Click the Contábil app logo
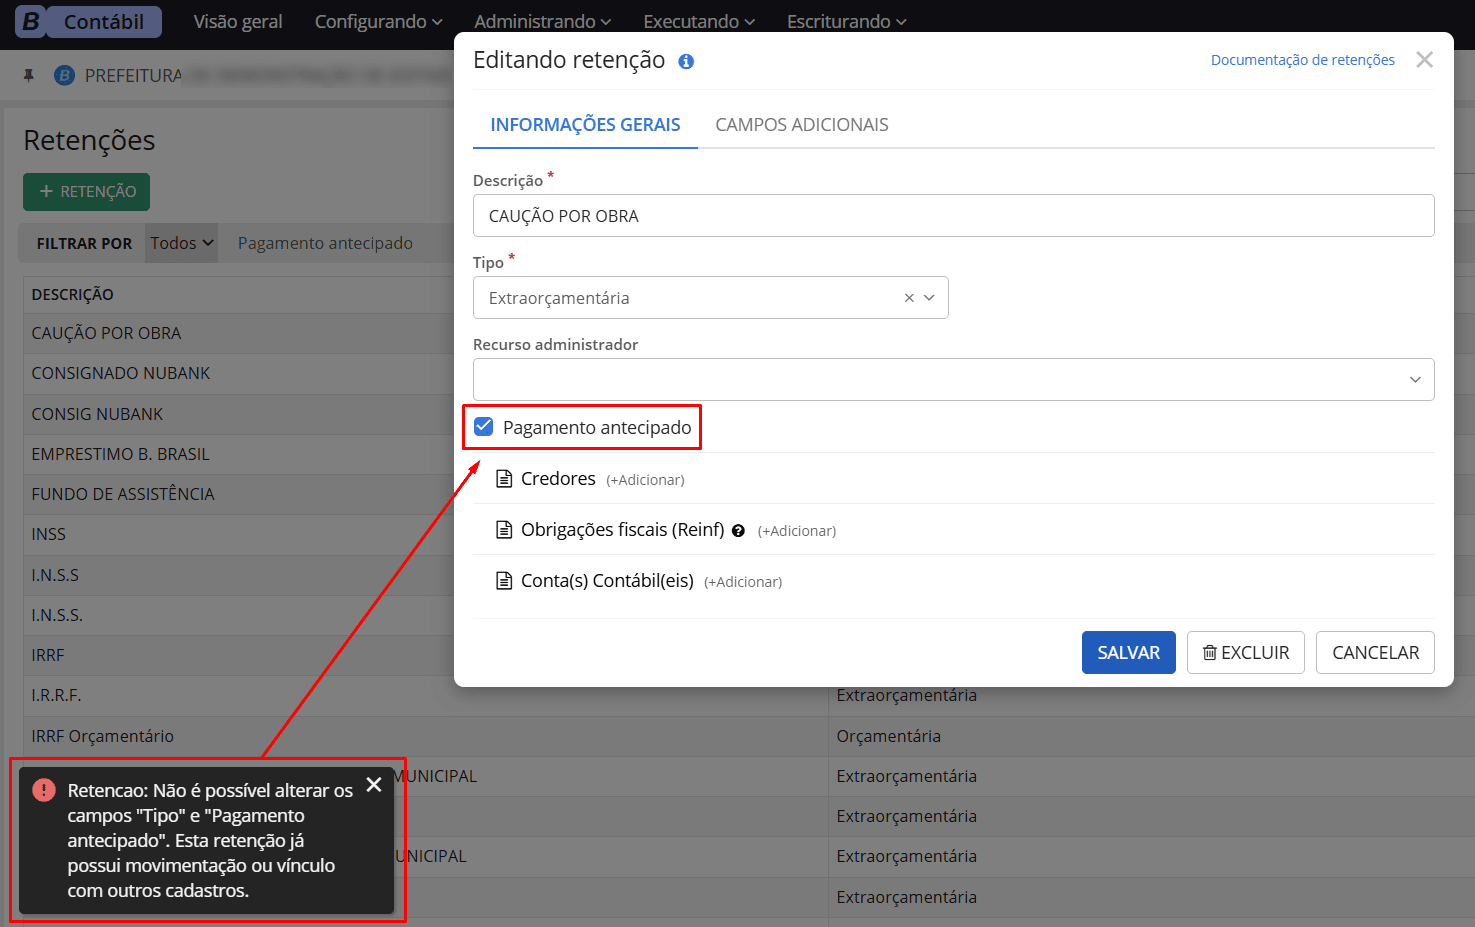Screen dimensions: 1475x927 88,21
